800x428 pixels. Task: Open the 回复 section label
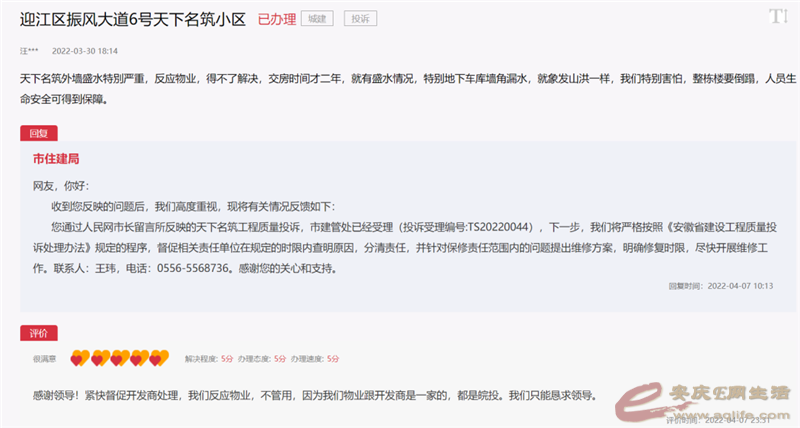[x=40, y=133]
